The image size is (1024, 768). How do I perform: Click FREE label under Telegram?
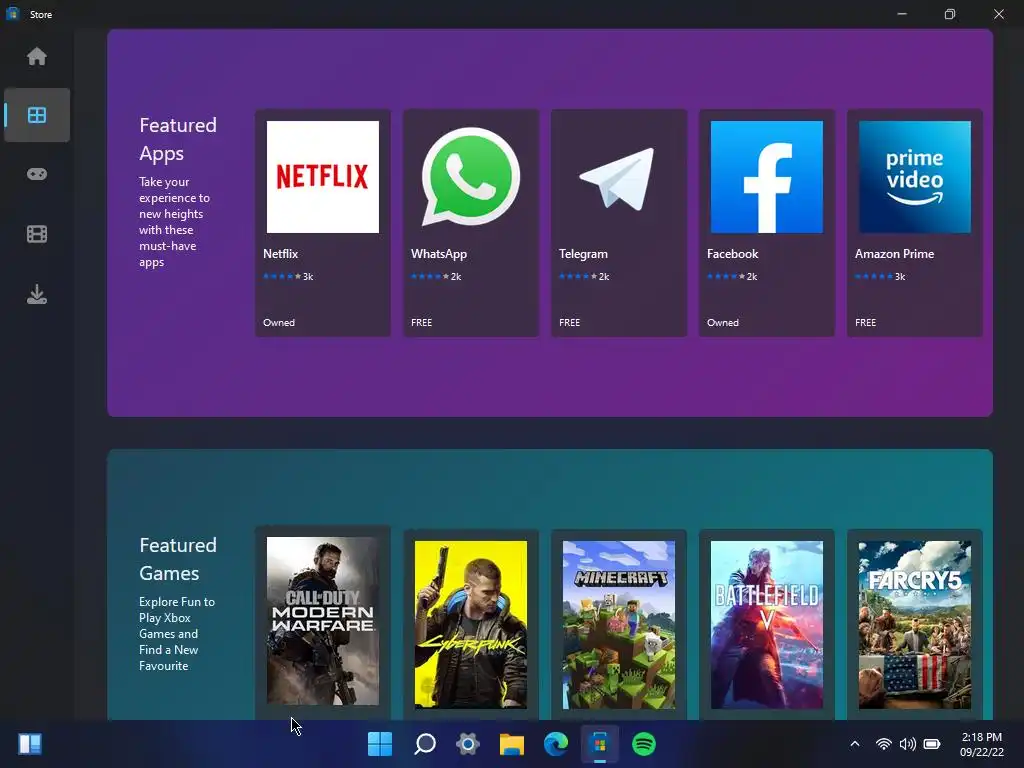(x=569, y=323)
